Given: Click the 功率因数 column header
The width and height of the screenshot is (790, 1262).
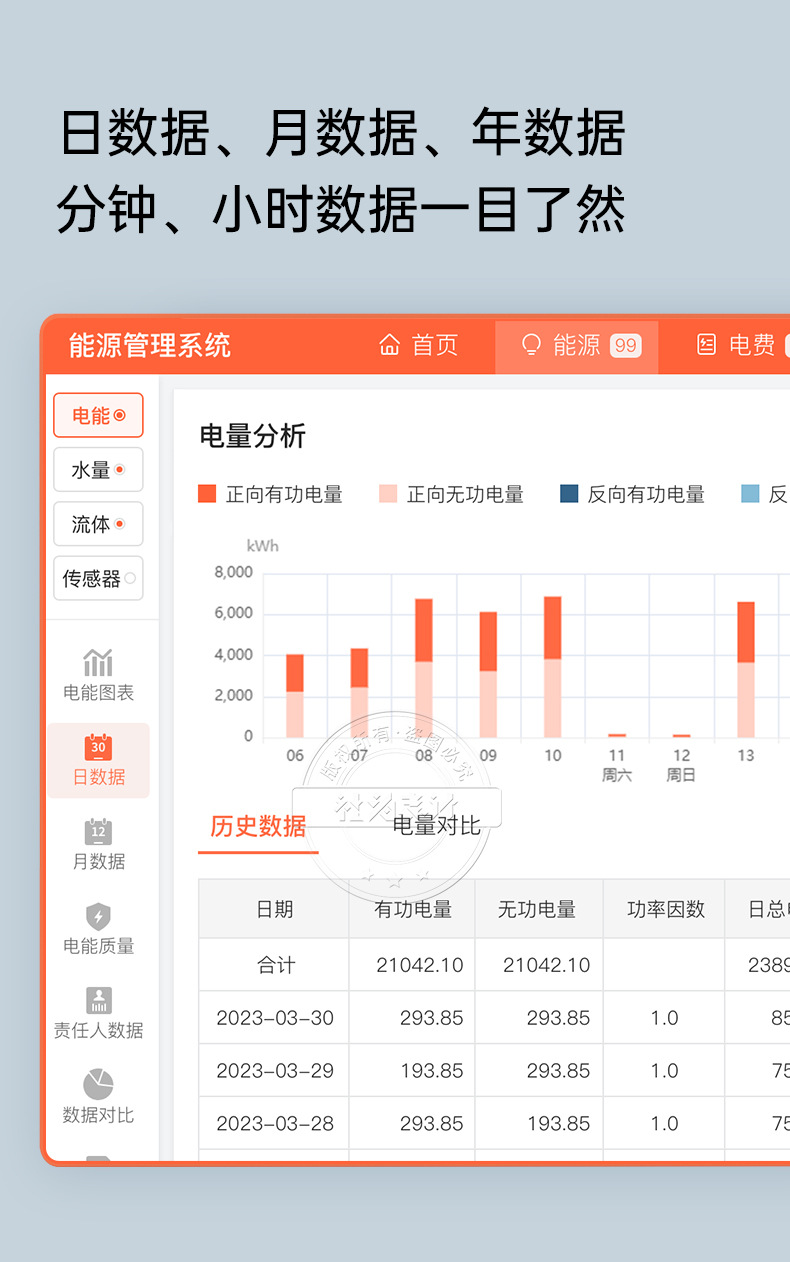Looking at the screenshot, I should pos(665,909).
